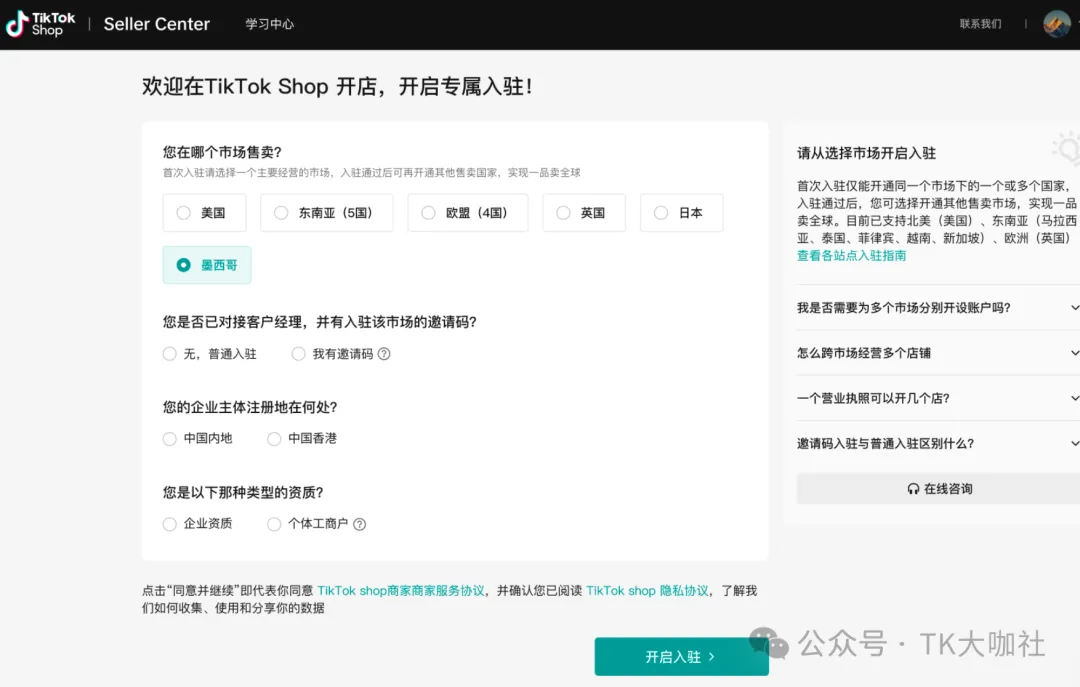Open 学习中心 in the top navigation

tap(269, 24)
